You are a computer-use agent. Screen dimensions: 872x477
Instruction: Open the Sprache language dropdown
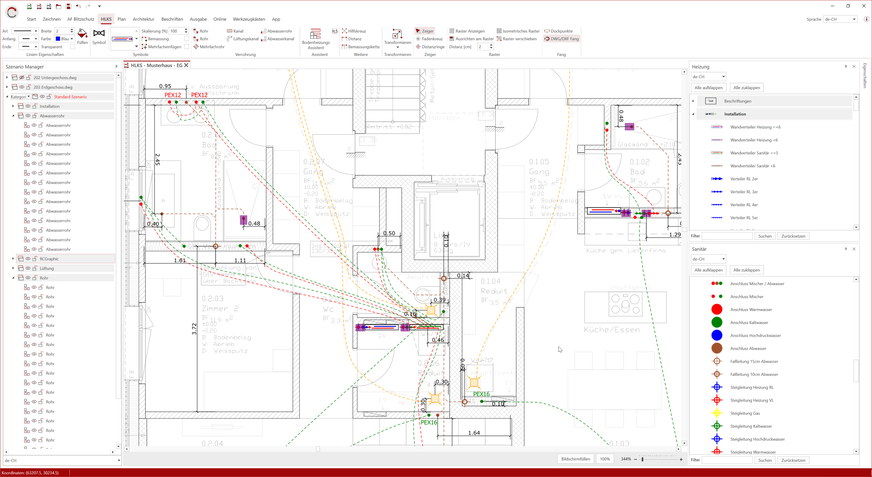[840, 19]
